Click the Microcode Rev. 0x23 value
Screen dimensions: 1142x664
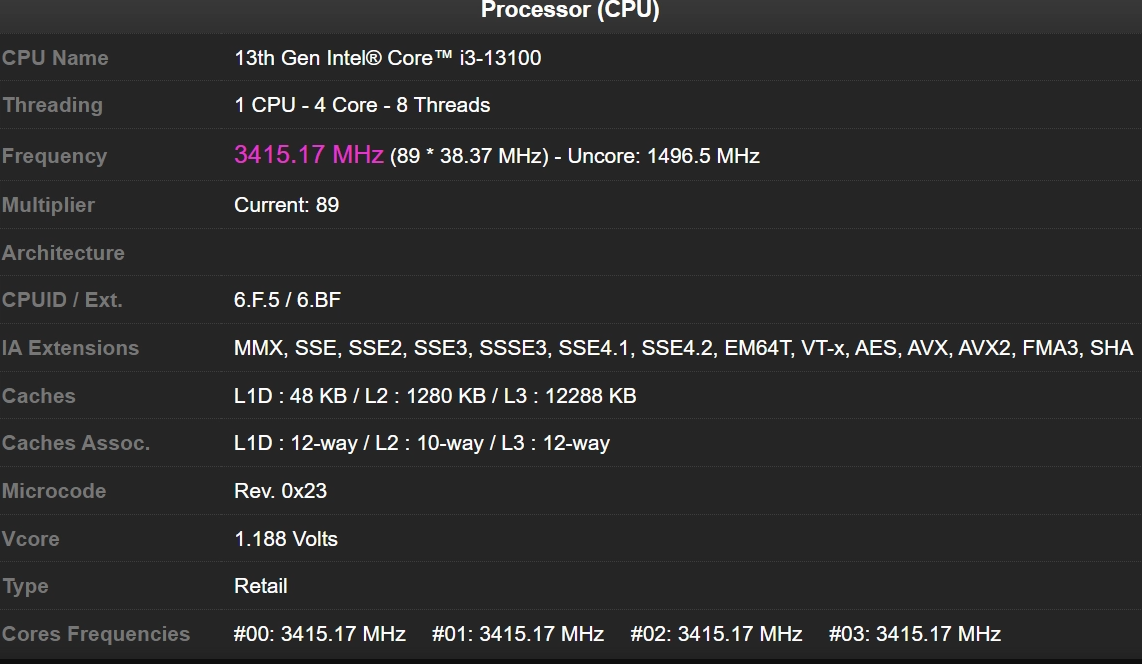(280, 491)
